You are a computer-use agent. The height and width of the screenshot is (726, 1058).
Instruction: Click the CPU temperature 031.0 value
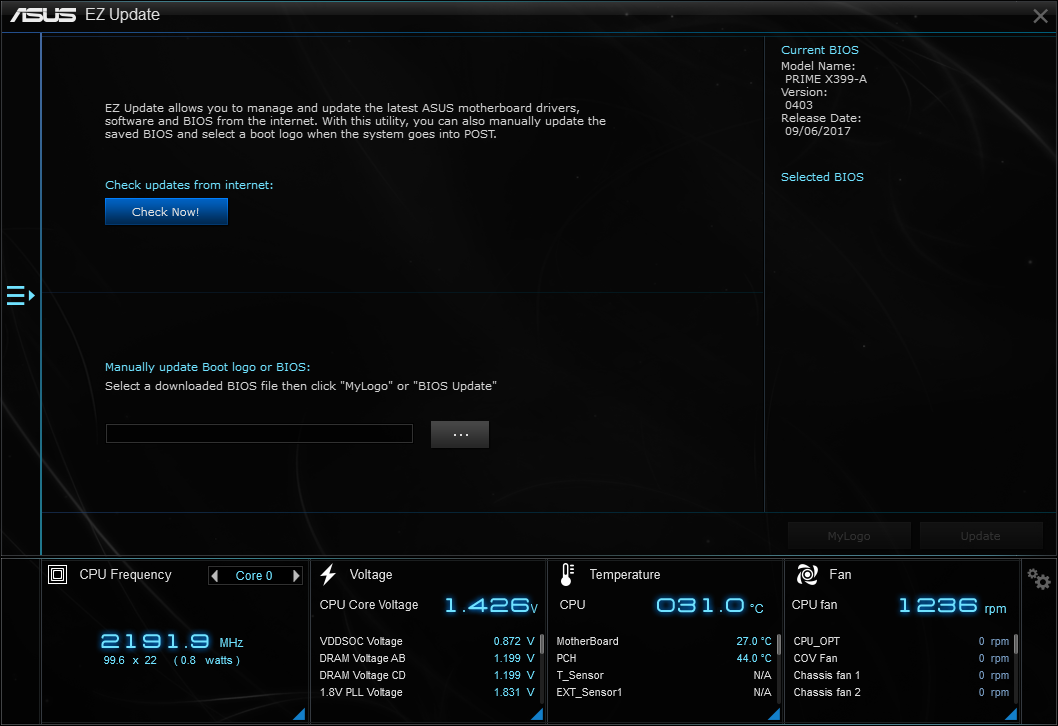(709, 605)
